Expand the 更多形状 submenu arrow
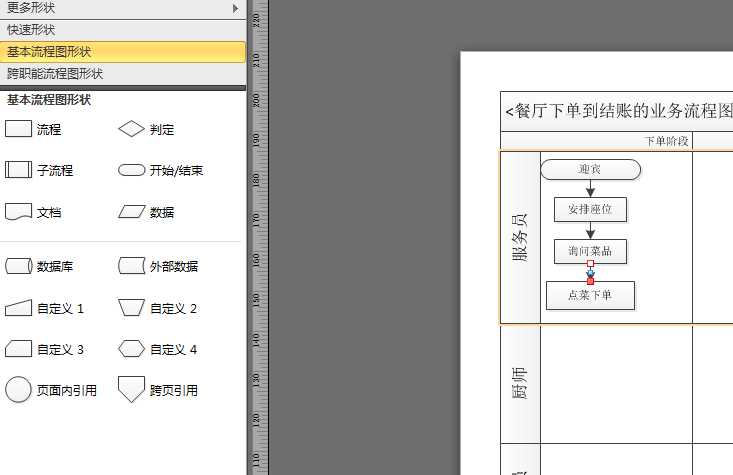Image resolution: width=733 pixels, height=475 pixels. [x=235, y=8]
